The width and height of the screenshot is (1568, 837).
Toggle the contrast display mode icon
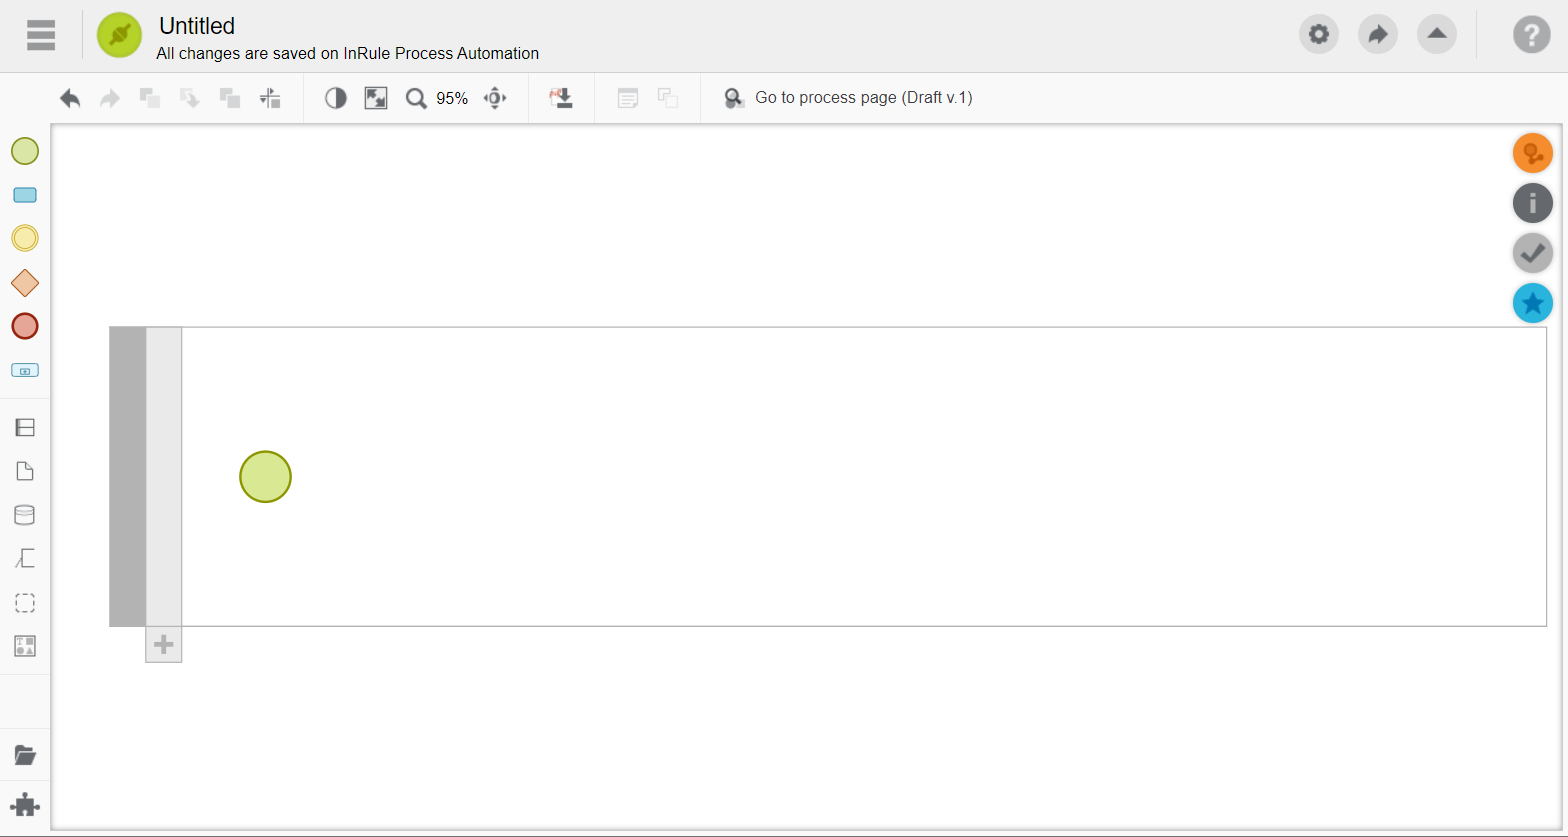336,98
